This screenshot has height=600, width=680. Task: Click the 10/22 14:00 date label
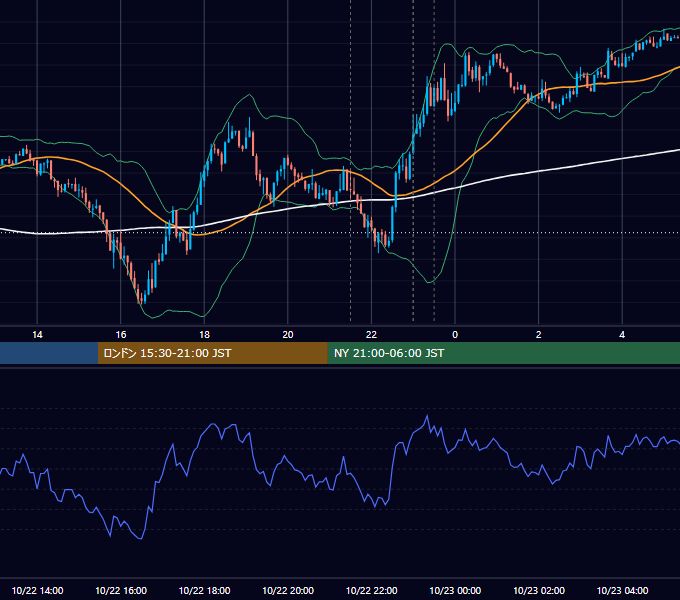click(37, 590)
